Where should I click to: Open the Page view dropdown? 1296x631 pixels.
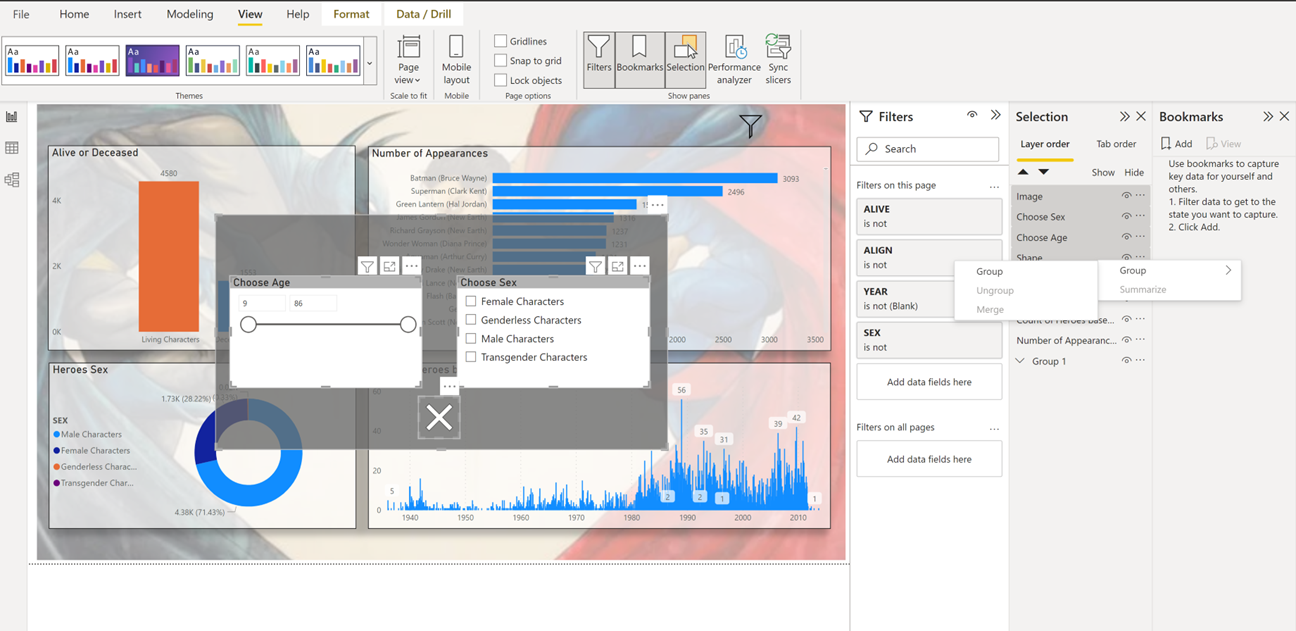[x=408, y=59]
